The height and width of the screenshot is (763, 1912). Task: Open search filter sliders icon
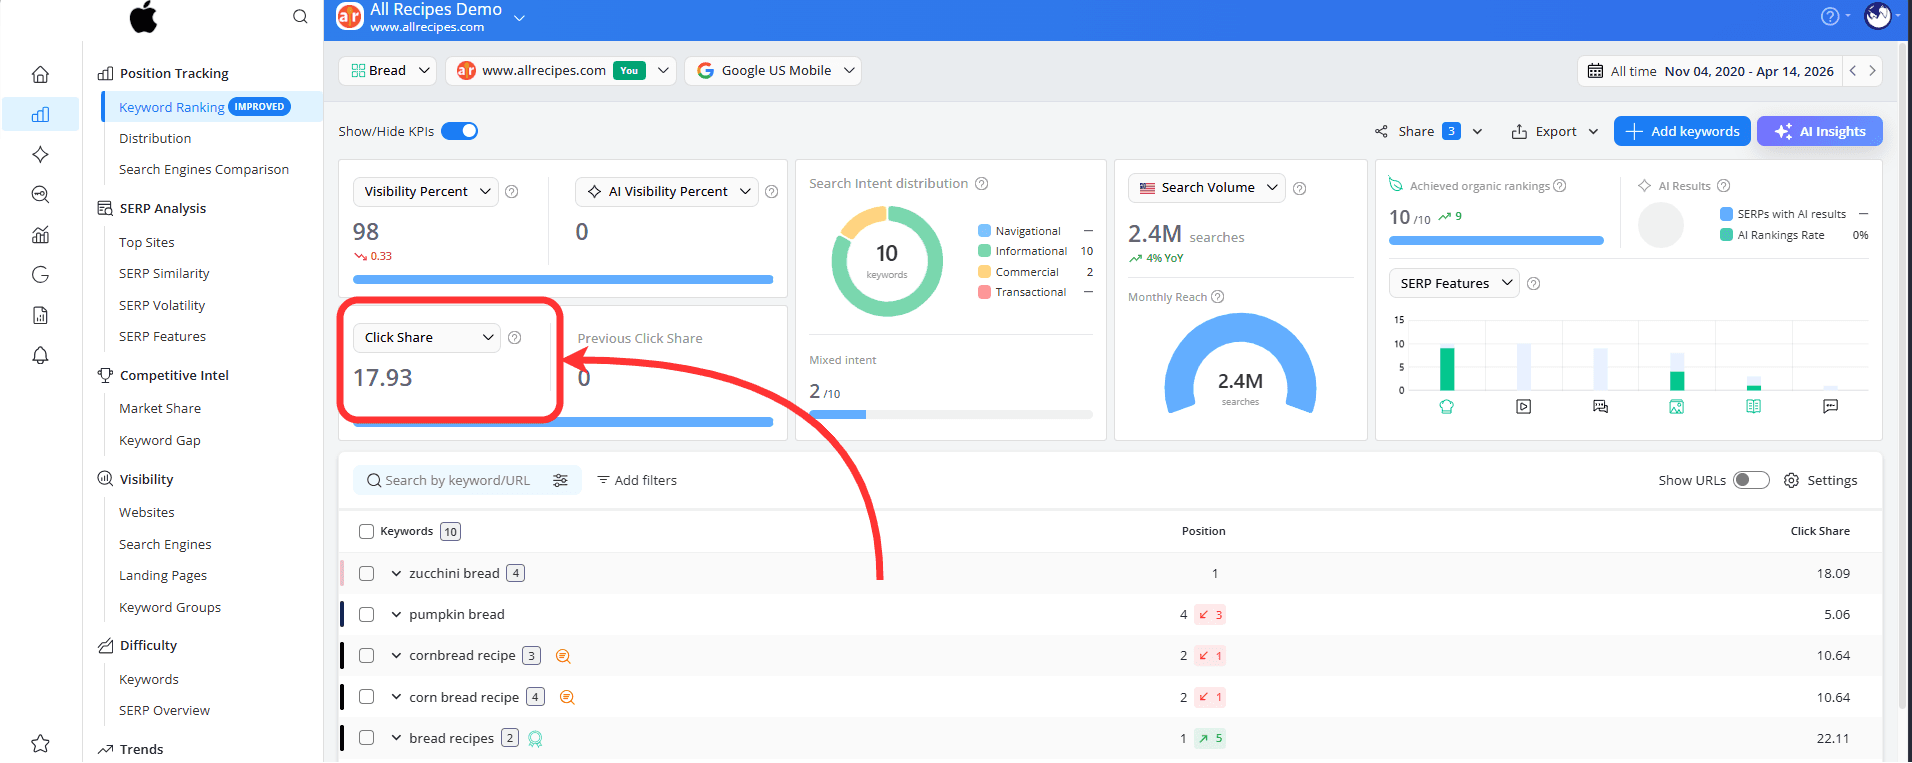pyautogui.click(x=560, y=480)
